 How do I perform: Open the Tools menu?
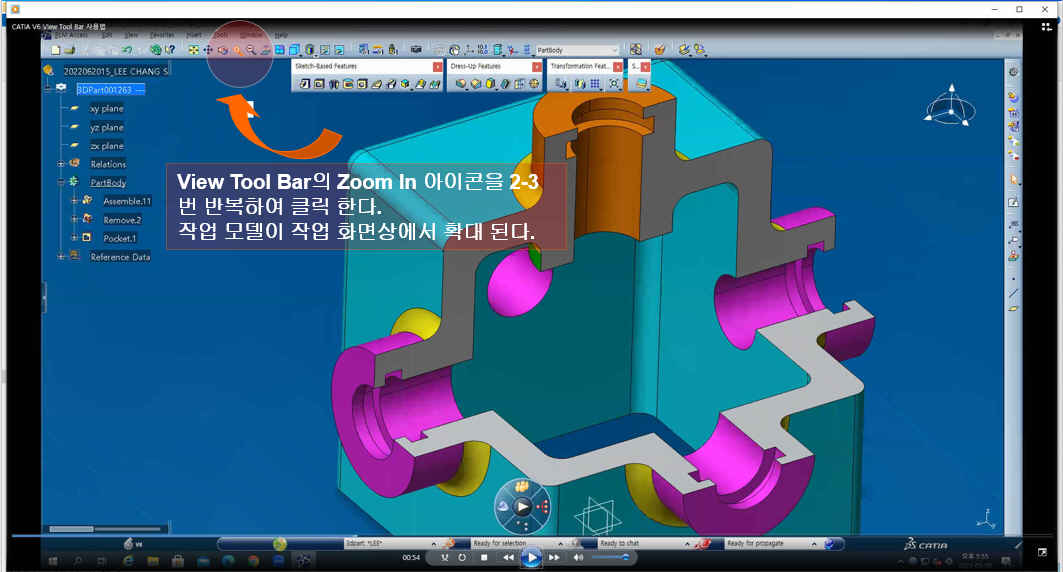coord(221,35)
